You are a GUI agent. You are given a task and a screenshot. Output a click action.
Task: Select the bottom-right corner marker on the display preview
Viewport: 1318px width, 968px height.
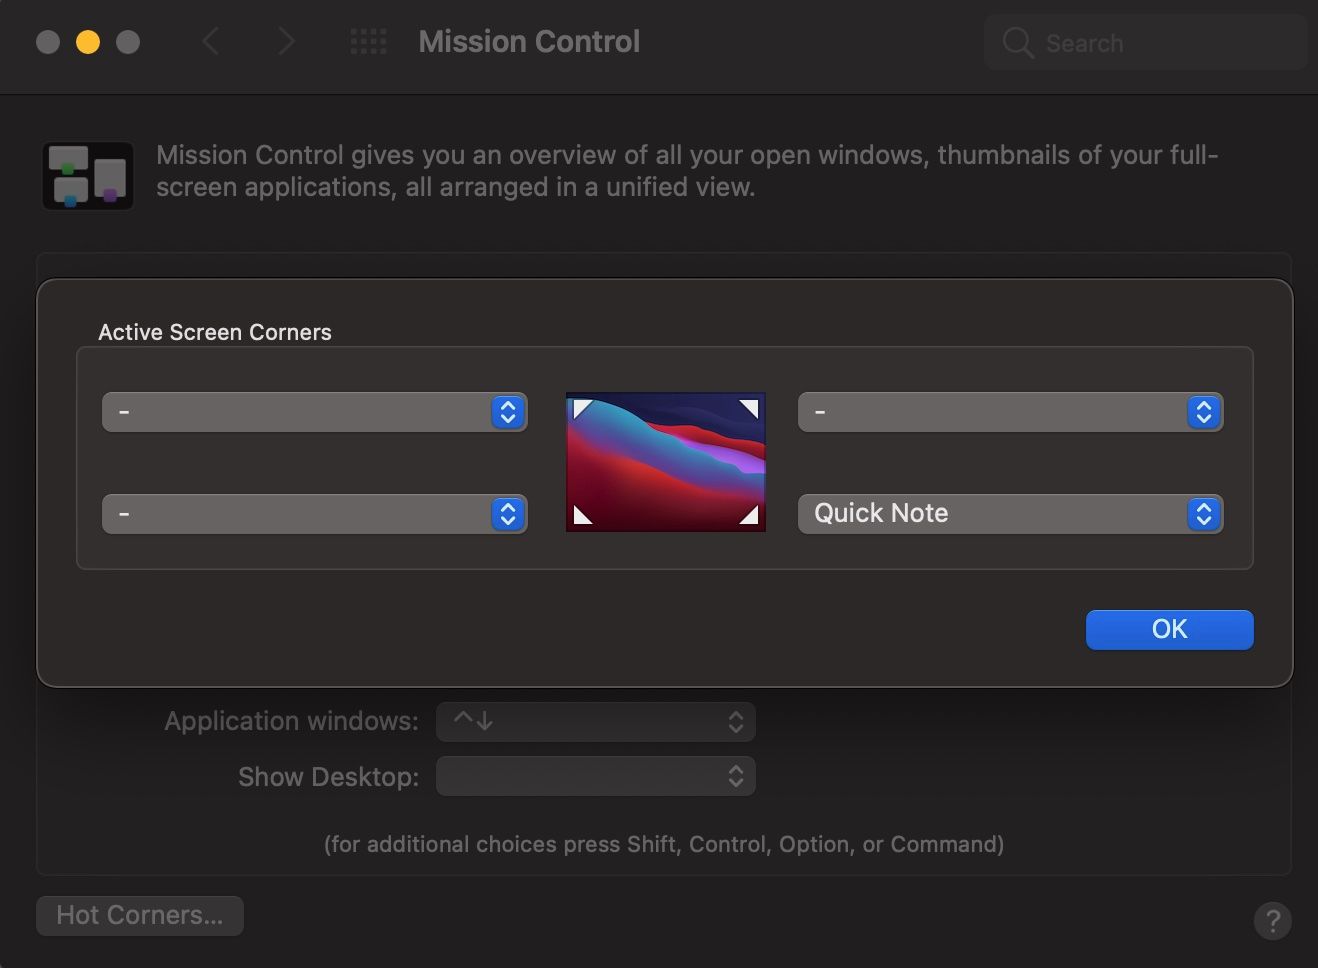(x=750, y=518)
